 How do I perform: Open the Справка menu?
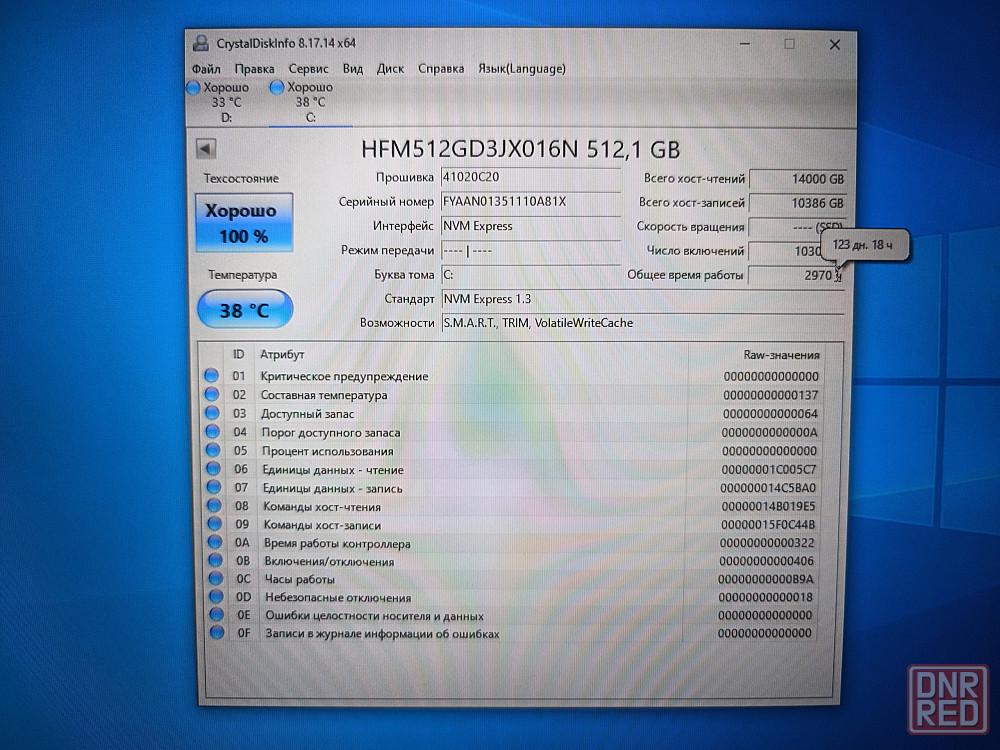coord(441,69)
